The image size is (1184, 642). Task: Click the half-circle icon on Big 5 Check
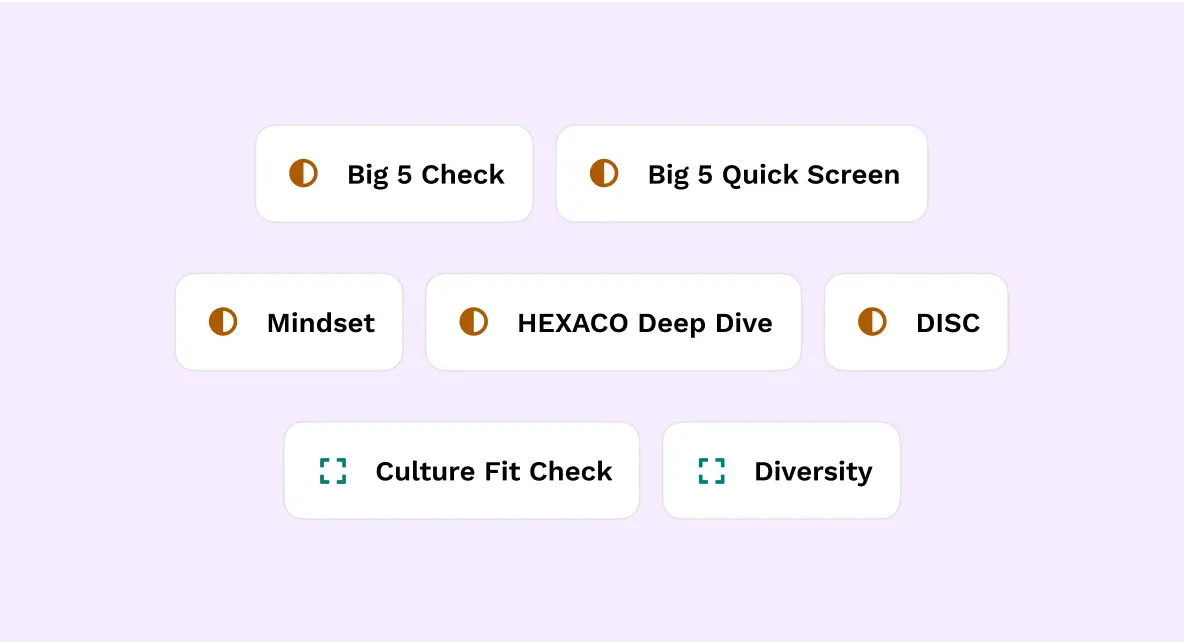coord(304,173)
